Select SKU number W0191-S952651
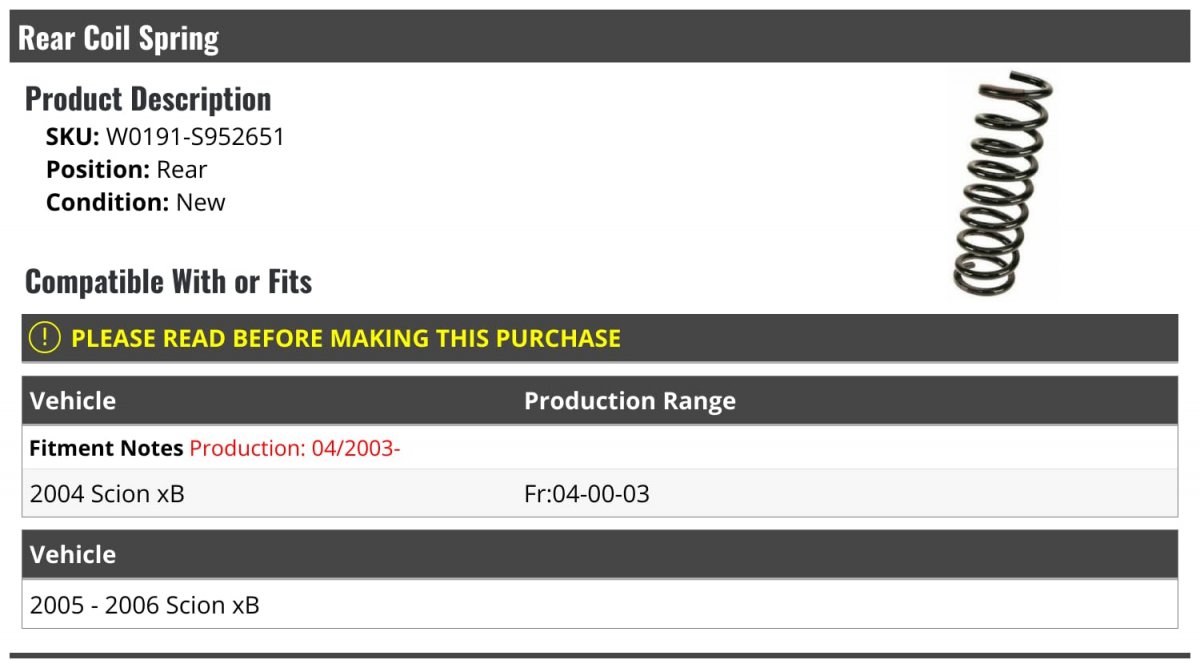Screen dimensions: 1200x668 [x=195, y=137]
